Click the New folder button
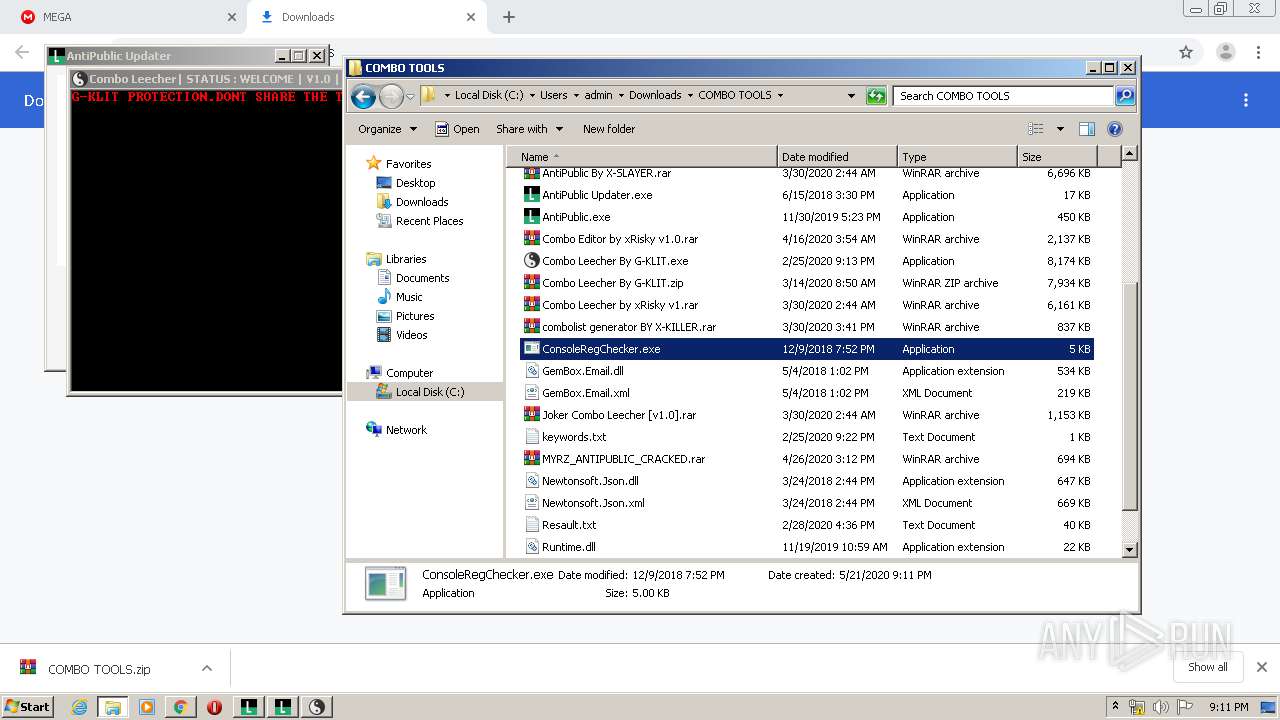 tap(609, 129)
